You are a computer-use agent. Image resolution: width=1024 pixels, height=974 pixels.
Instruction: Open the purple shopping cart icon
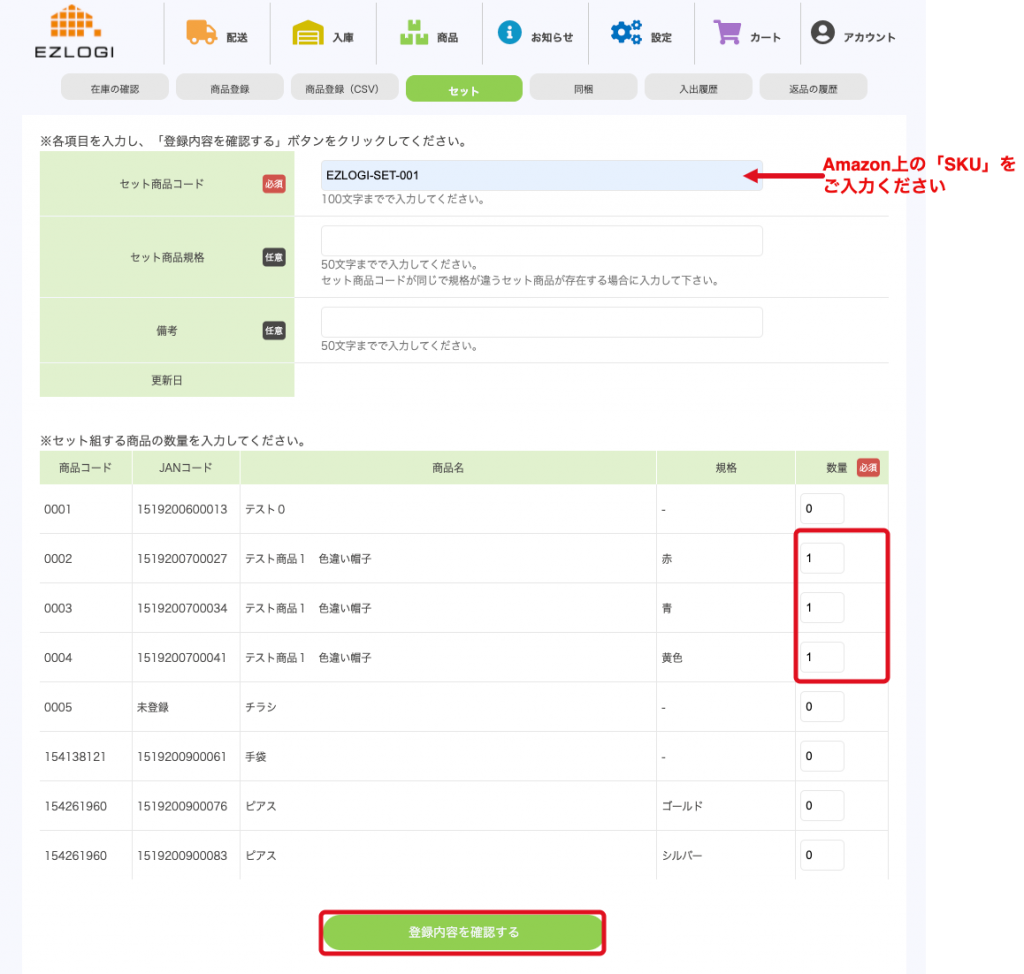pyautogui.click(x=727, y=33)
